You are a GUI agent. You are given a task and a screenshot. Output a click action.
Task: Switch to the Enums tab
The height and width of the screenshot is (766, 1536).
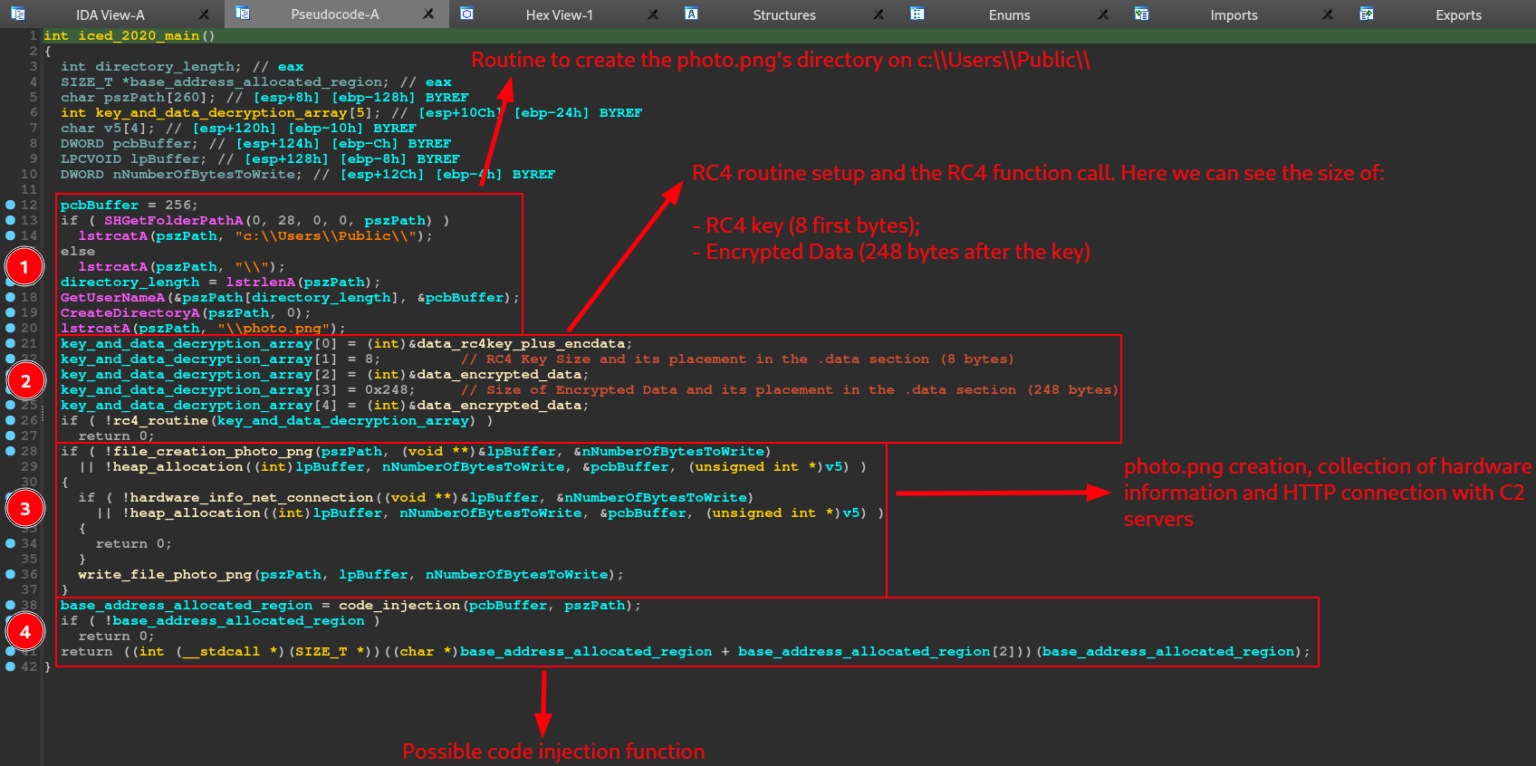(1009, 14)
